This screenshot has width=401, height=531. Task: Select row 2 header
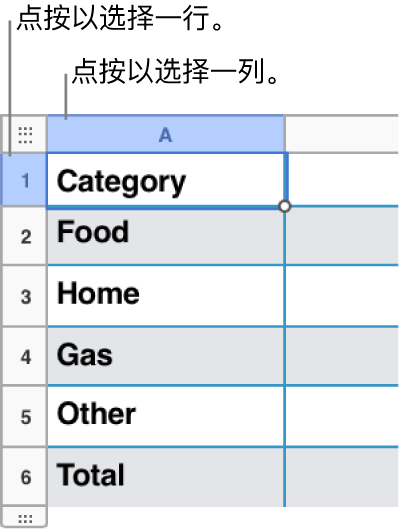pos(25,236)
